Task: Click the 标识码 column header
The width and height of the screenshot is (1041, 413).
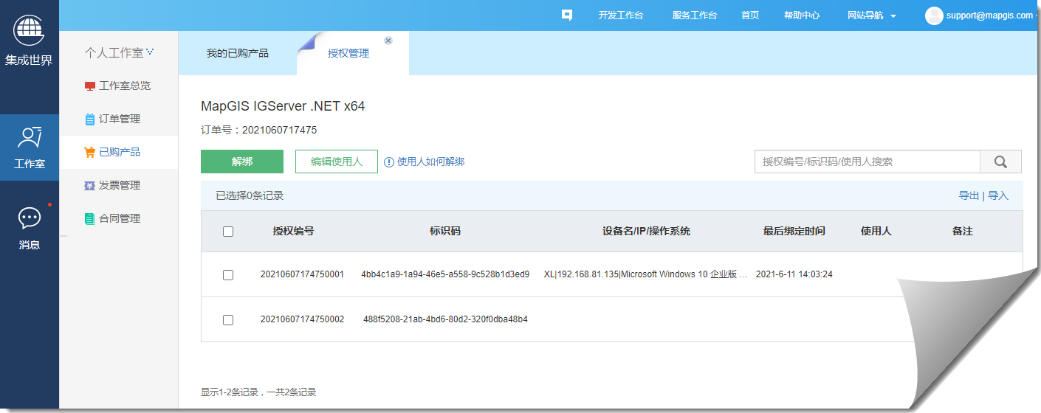Action: [x=445, y=231]
